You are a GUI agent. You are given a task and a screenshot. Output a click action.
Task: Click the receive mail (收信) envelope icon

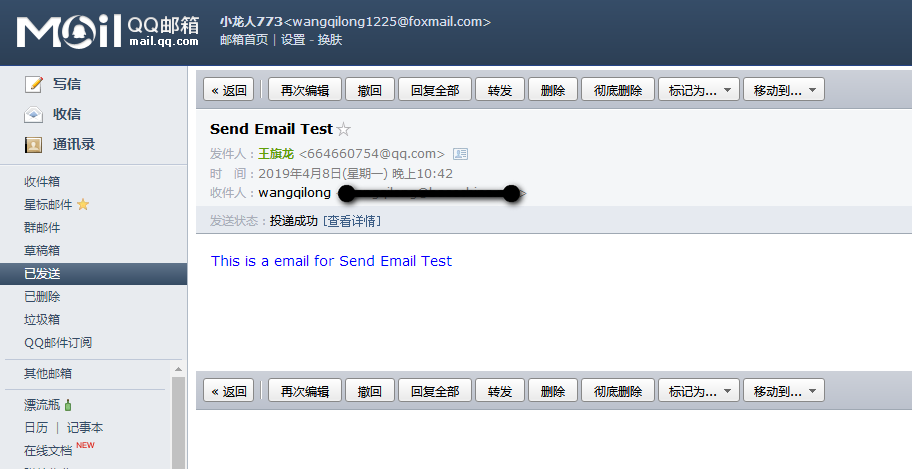pos(34,115)
